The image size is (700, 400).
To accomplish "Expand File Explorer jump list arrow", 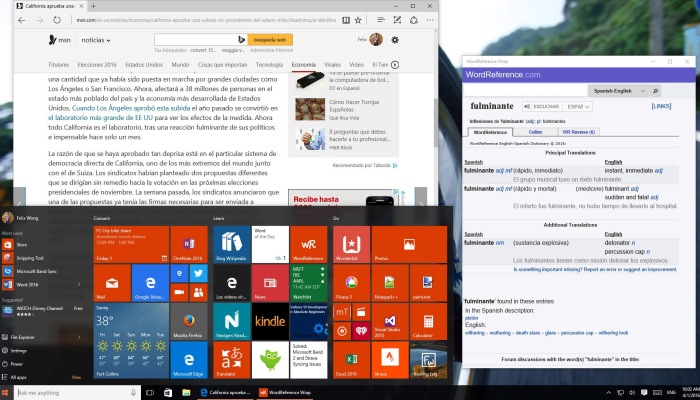I will tap(79, 337).
